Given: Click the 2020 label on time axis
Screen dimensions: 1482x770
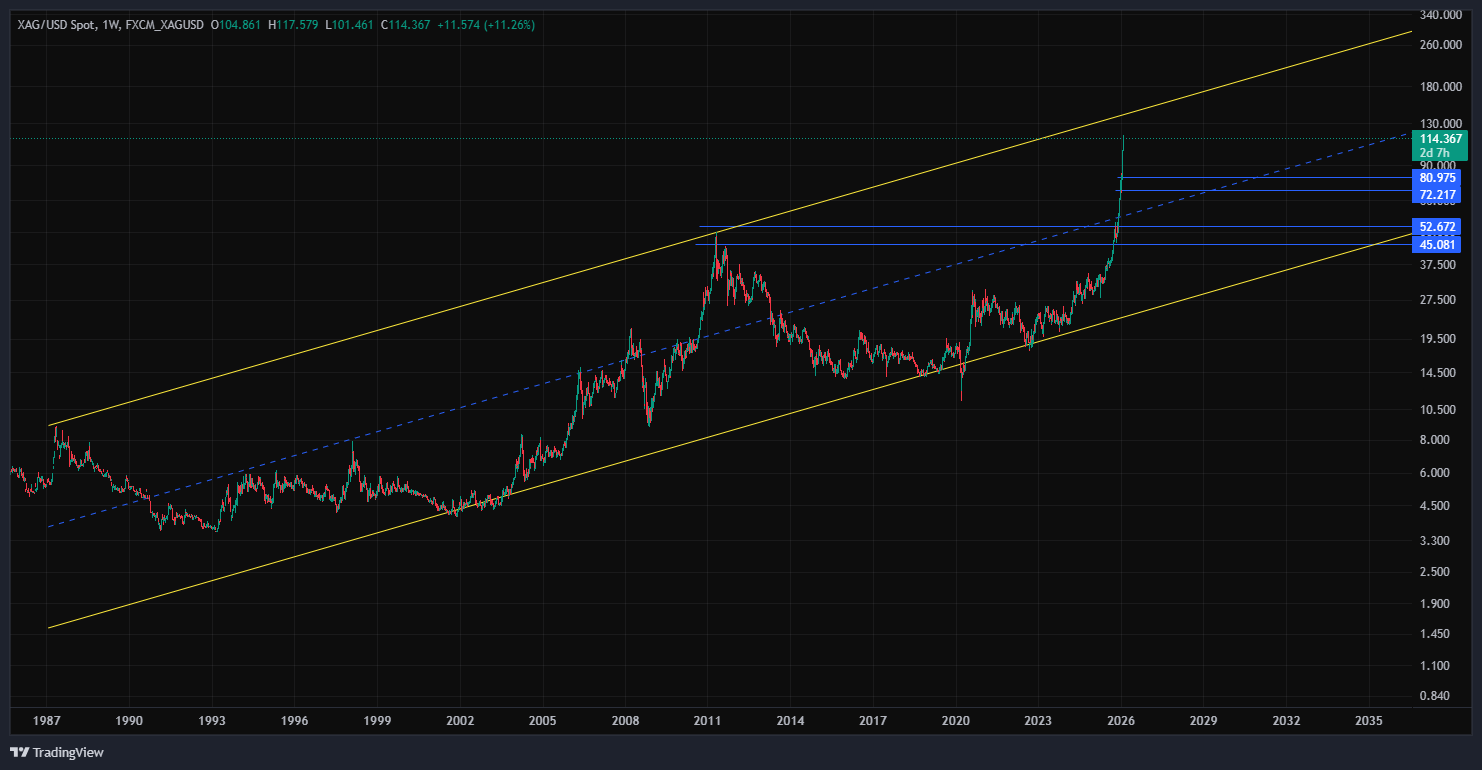Looking at the screenshot, I should coord(956,720).
